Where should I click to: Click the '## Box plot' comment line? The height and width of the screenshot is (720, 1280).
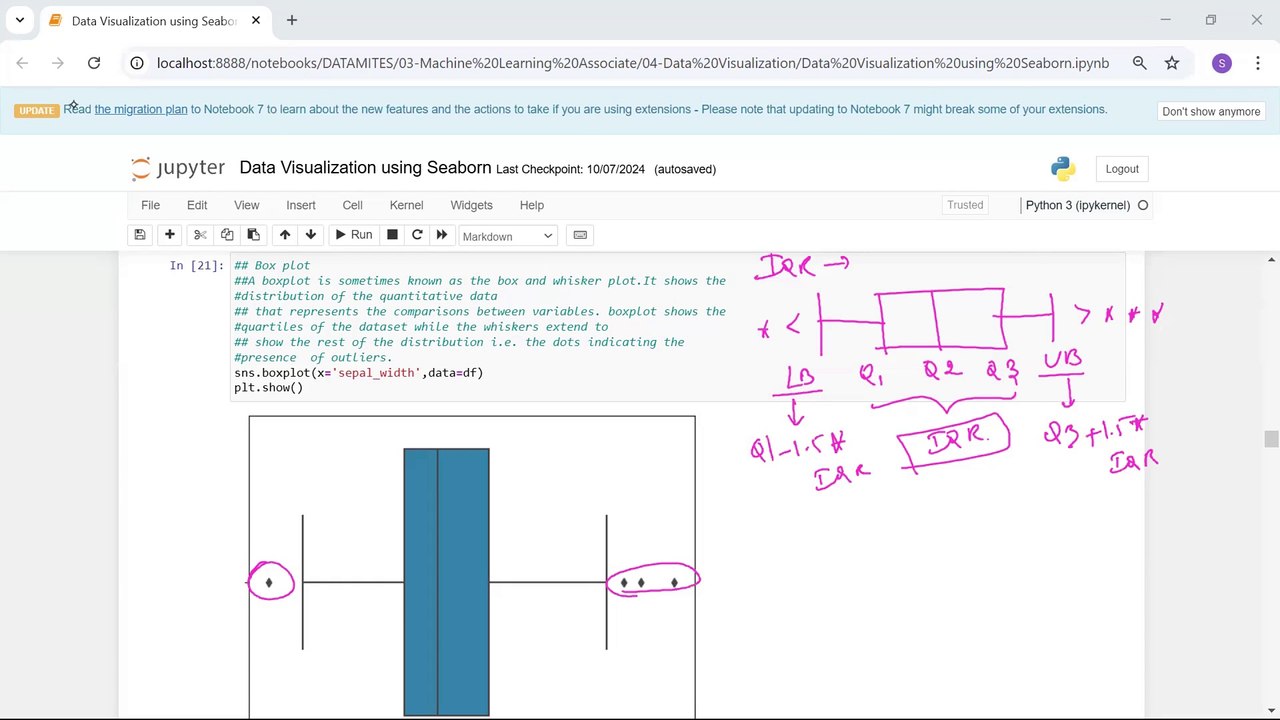(272, 266)
